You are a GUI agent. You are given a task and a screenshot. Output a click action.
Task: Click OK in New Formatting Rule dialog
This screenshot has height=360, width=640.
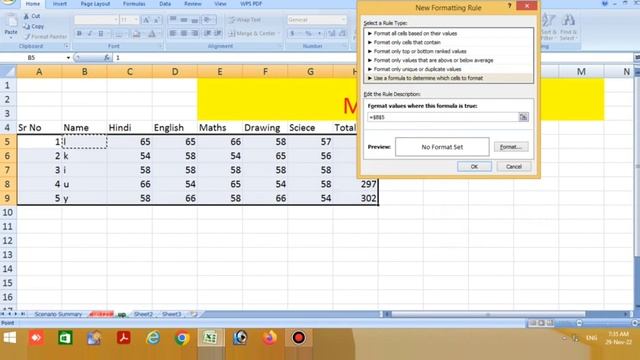pos(474,167)
